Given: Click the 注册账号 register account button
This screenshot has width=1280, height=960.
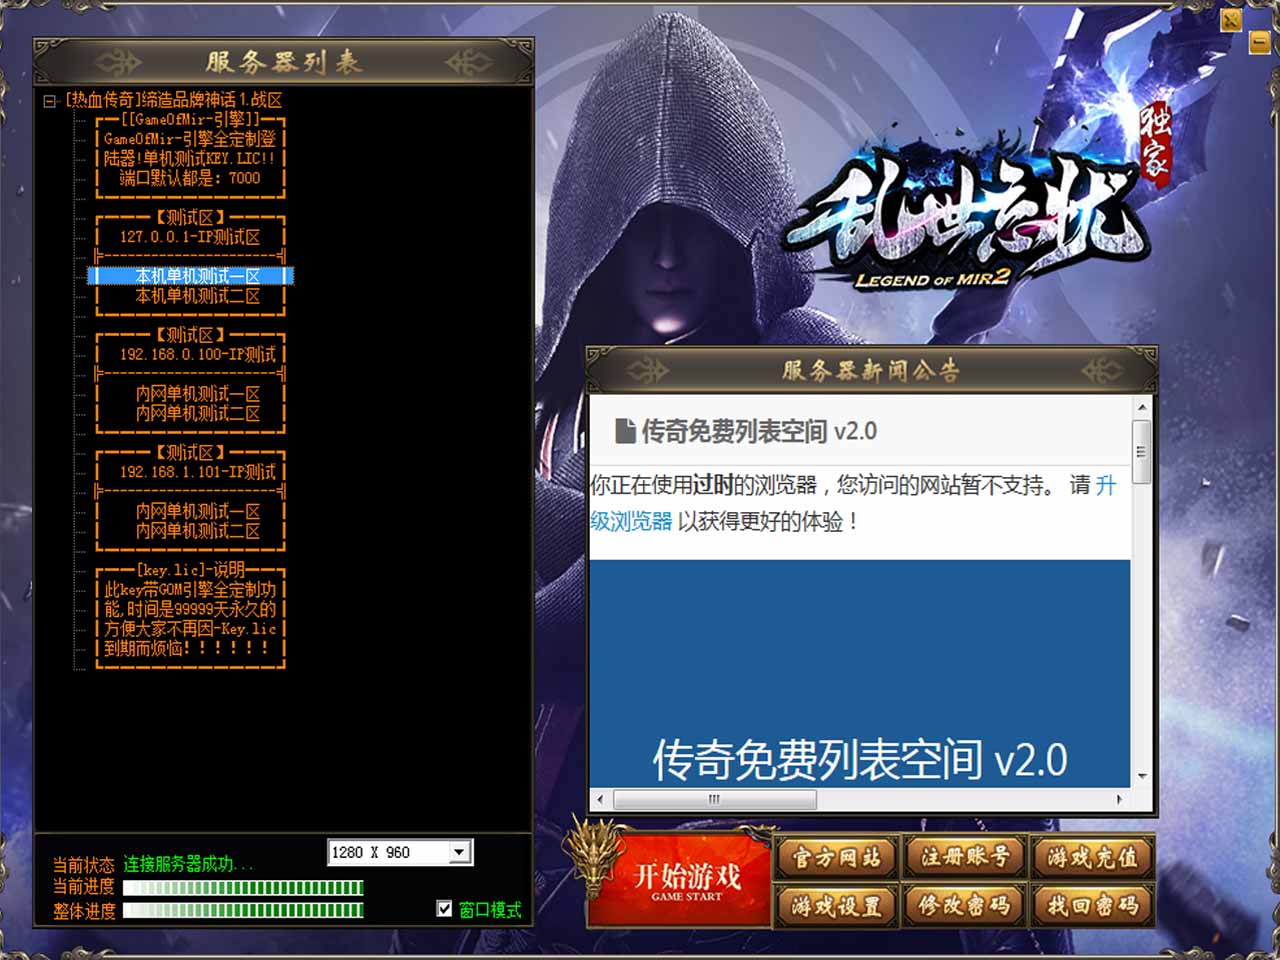Looking at the screenshot, I should 965,858.
